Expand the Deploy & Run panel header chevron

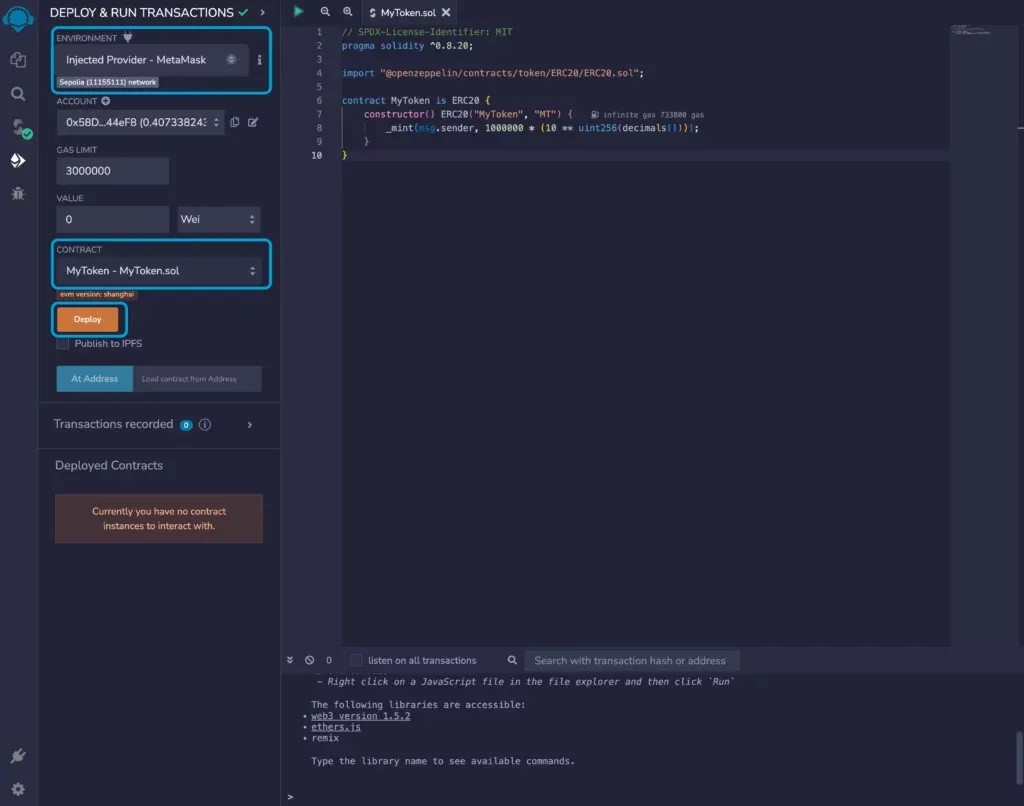pos(263,12)
